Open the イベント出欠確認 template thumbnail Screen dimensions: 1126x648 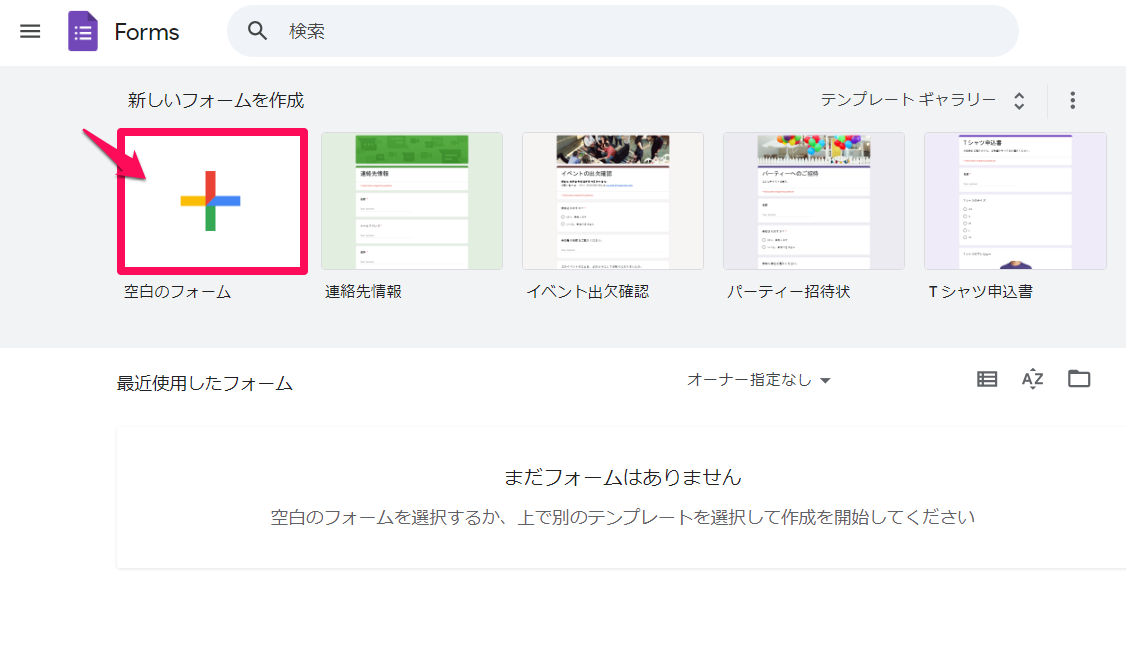tap(613, 201)
